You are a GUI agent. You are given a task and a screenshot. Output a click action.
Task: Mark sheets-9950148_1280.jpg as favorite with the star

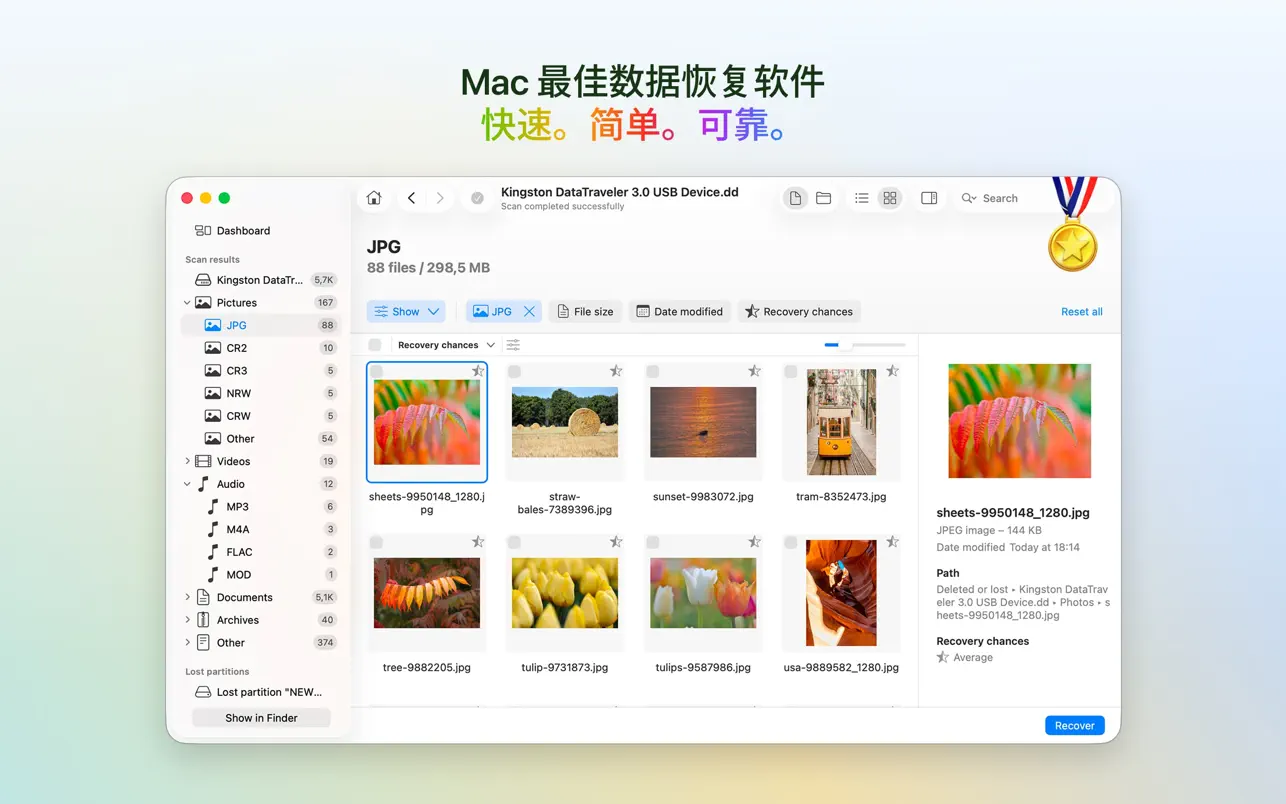click(x=478, y=369)
